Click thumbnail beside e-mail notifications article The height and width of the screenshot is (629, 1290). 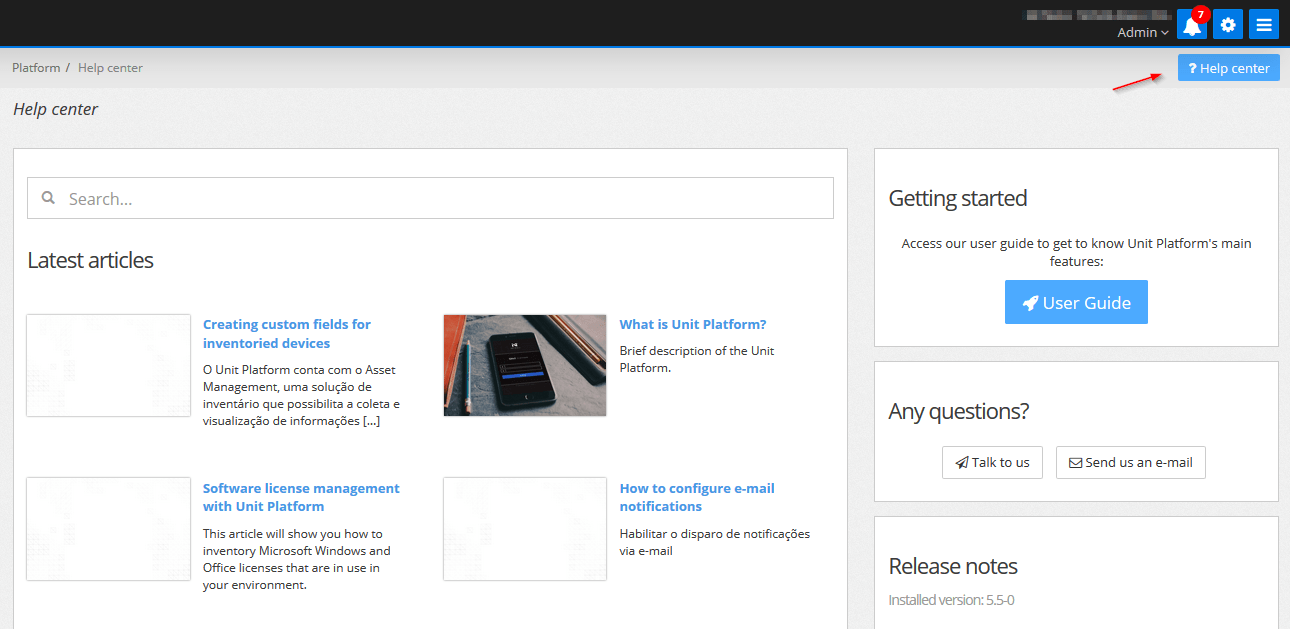[525, 529]
